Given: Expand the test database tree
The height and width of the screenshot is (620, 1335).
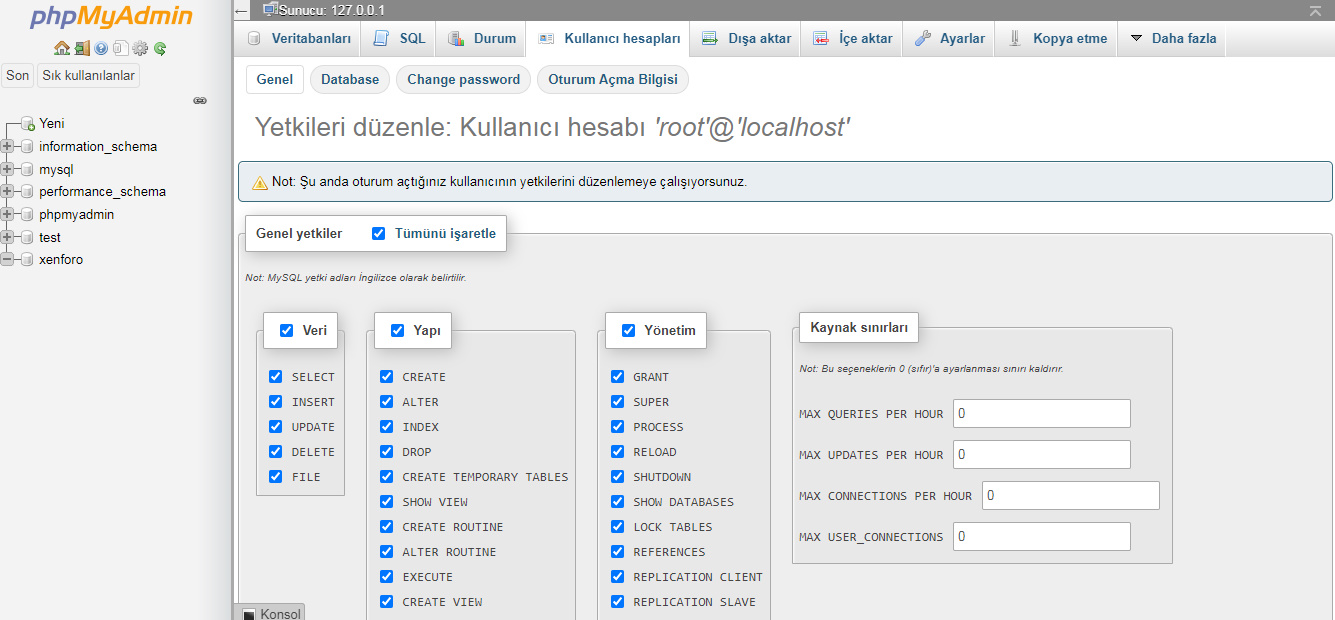Looking at the screenshot, I should (x=7, y=238).
